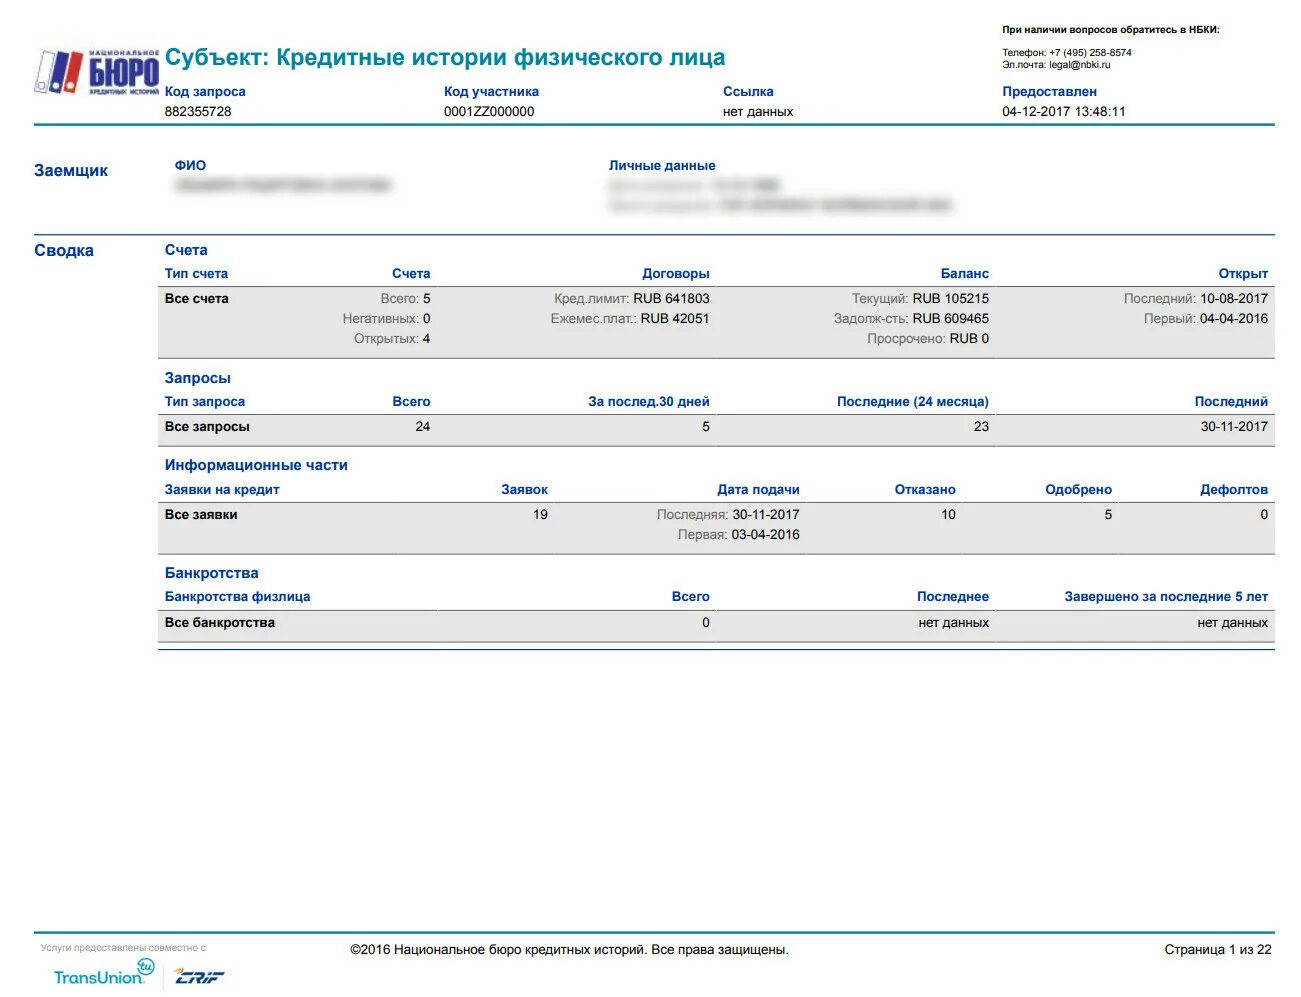Click 'Последние (24 месяца)' column header
The height and width of the screenshot is (997, 1301).
[x=913, y=401]
